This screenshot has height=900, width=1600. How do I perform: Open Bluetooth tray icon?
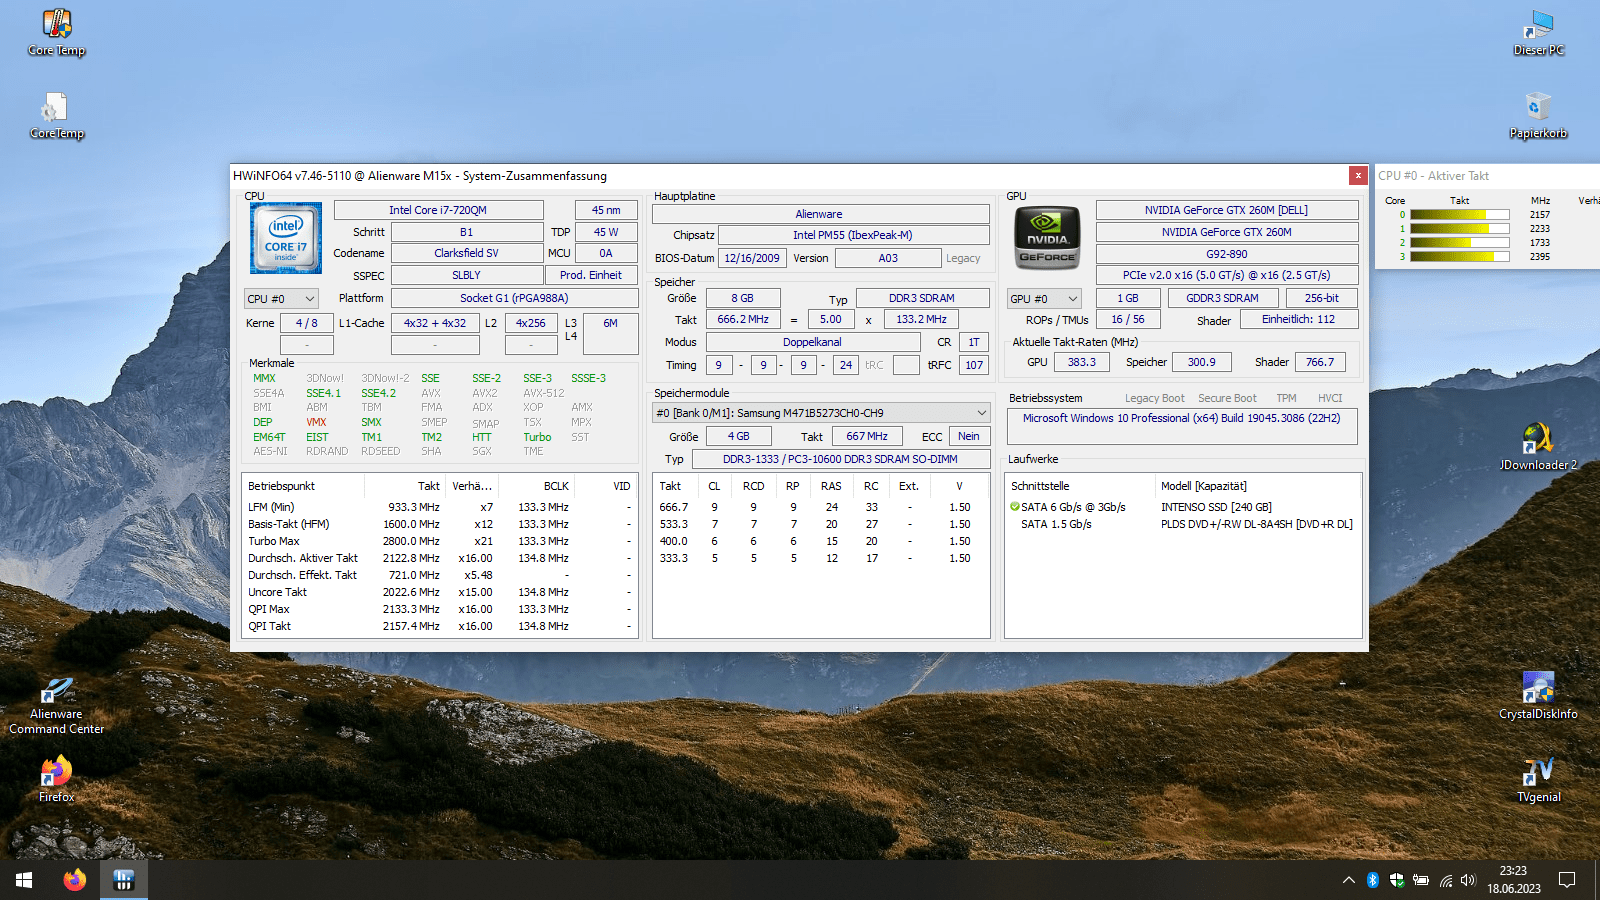tap(1373, 880)
